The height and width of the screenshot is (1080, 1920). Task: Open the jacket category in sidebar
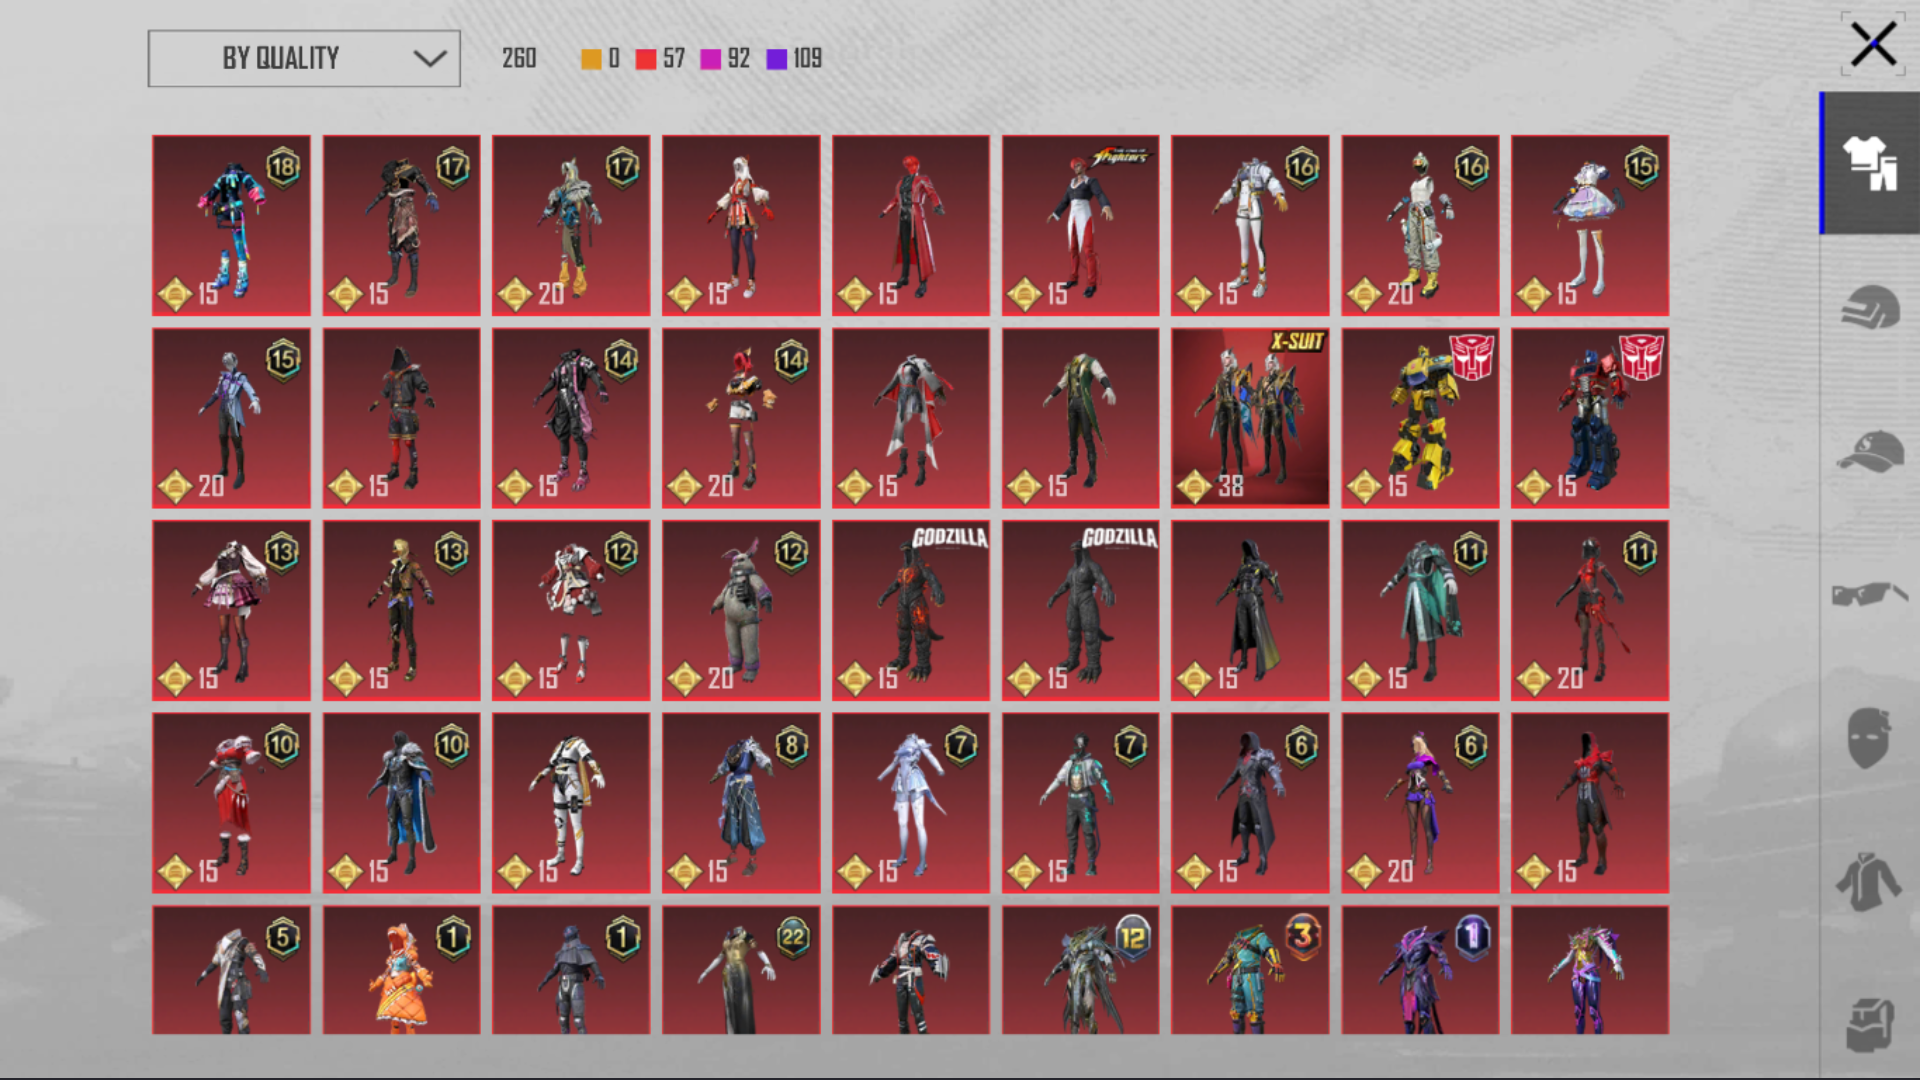[1869, 882]
